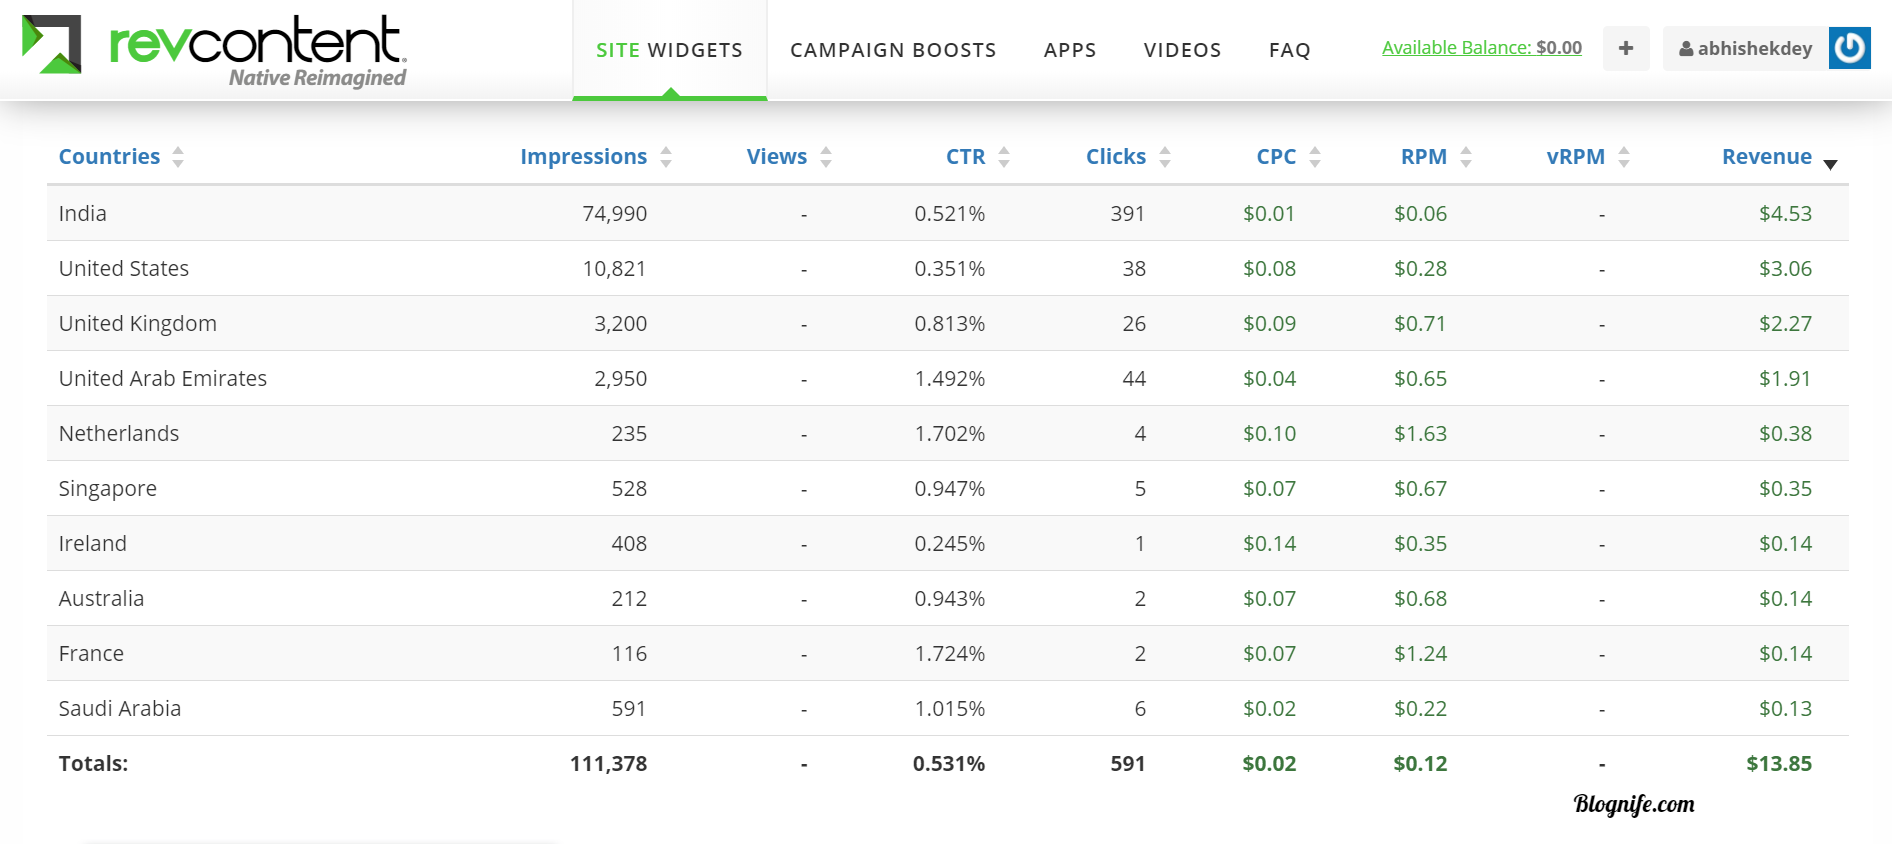
Task: Click sort arrows next to Views
Action: tap(826, 157)
